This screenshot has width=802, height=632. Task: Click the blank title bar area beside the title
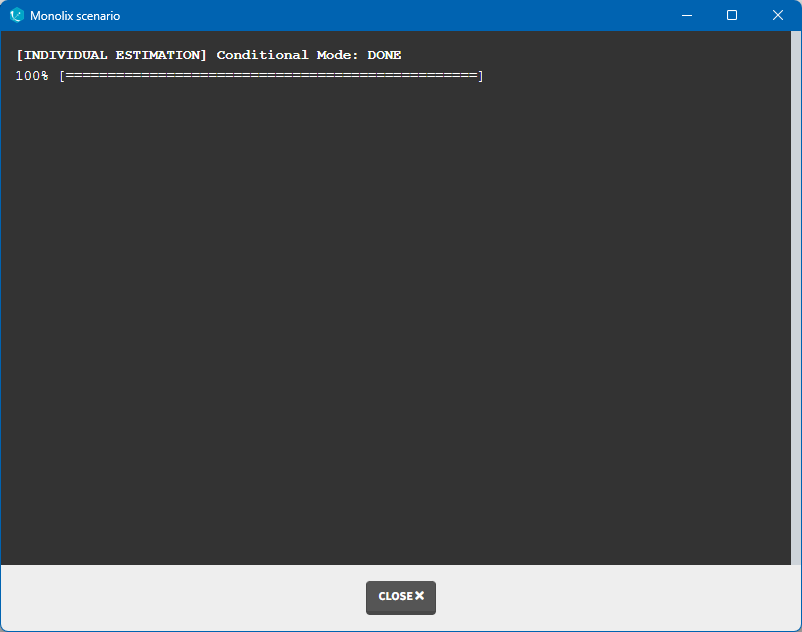(400, 16)
